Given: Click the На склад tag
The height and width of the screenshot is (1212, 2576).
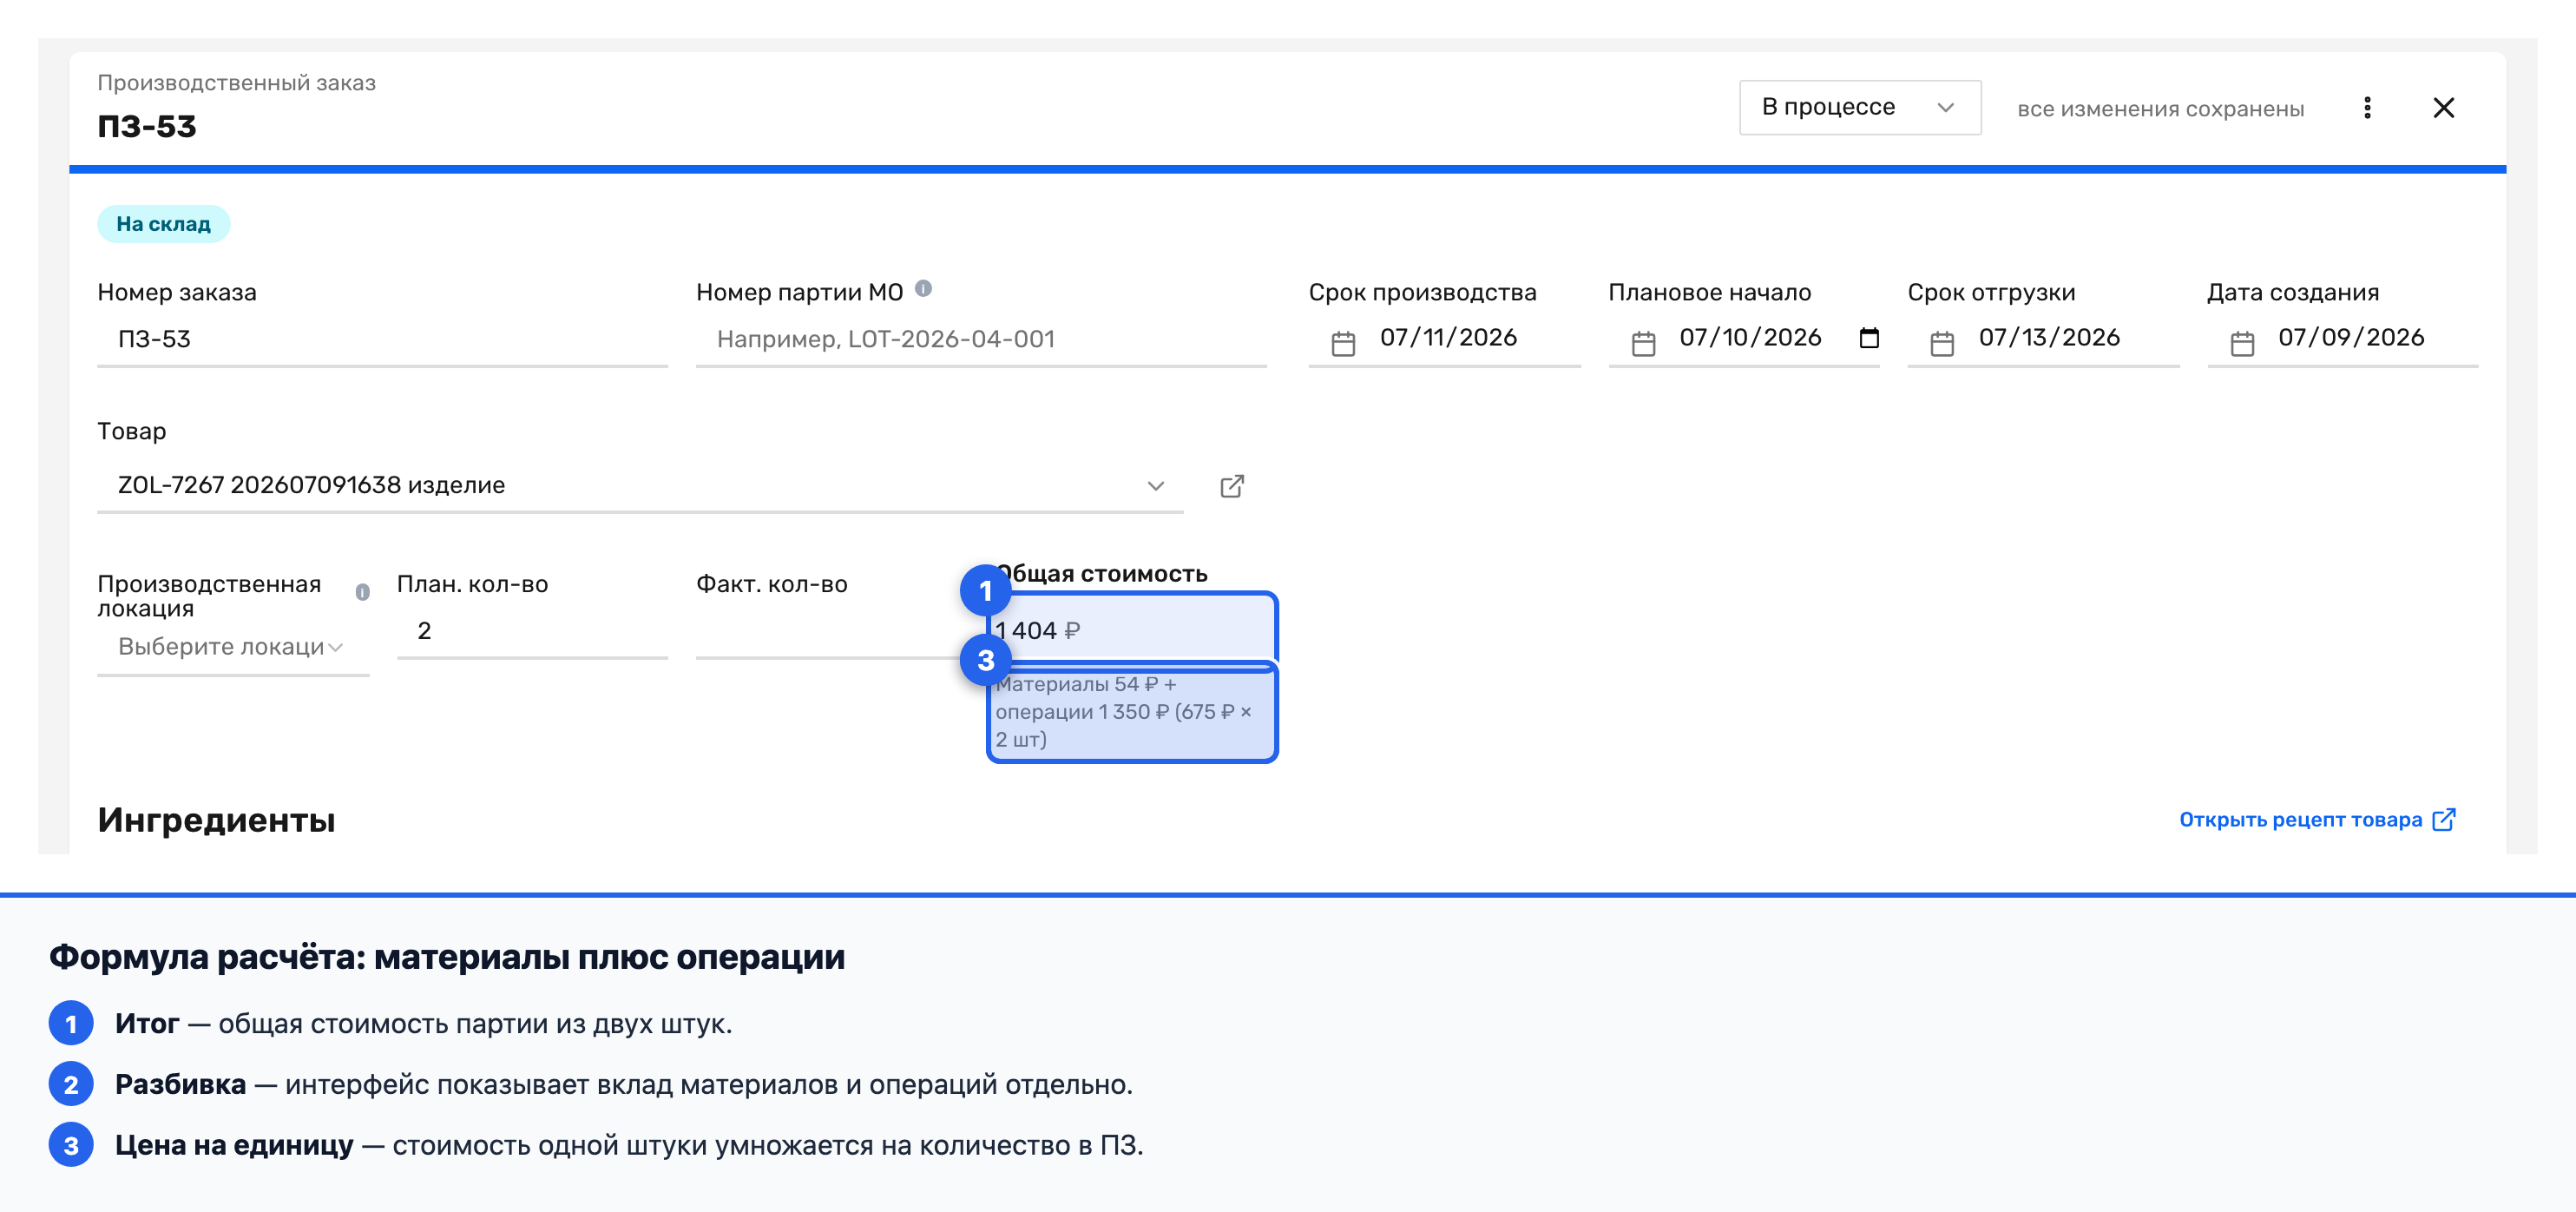Looking at the screenshot, I should tap(163, 224).
